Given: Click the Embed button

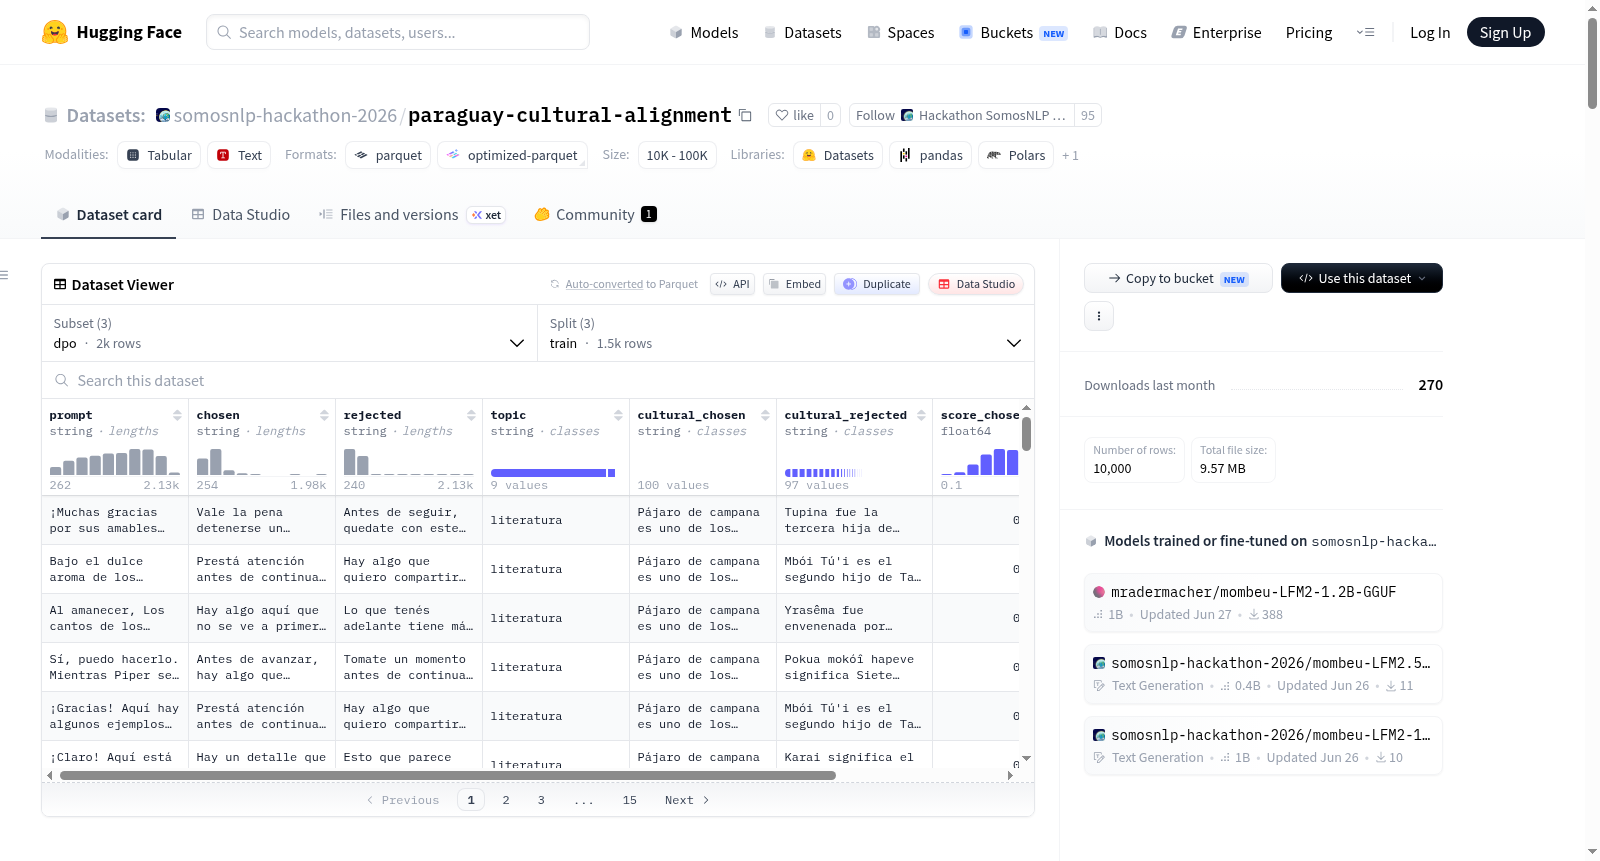Looking at the screenshot, I should pyautogui.click(x=795, y=284).
